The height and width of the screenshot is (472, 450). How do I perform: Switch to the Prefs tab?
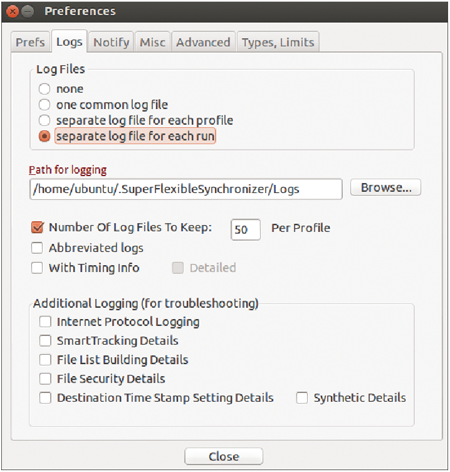point(30,42)
